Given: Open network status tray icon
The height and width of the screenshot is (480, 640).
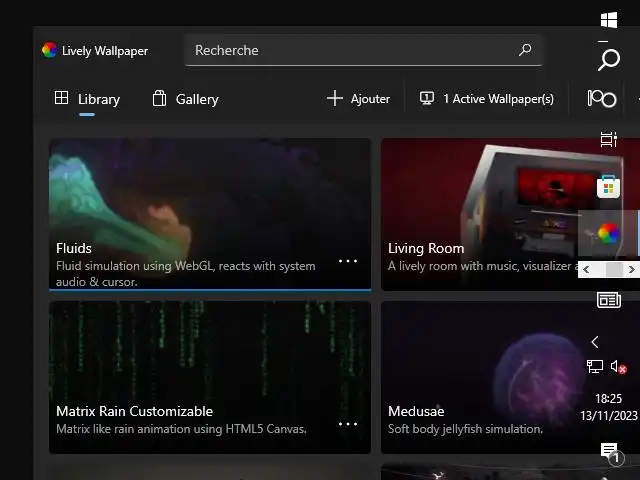Looking at the screenshot, I should point(595,366).
